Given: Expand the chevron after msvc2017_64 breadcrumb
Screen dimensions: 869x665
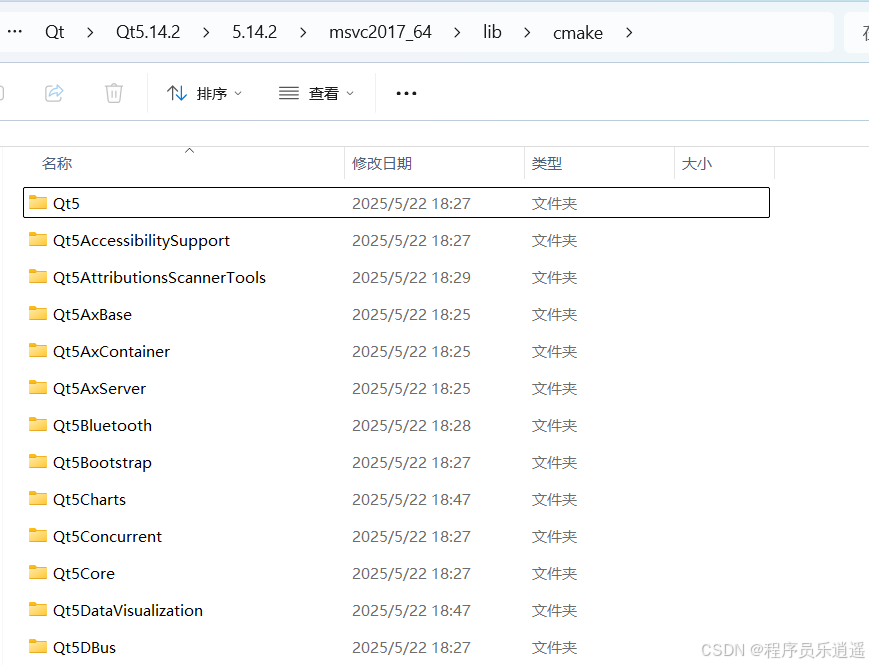Looking at the screenshot, I should click(x=457, y=33).
